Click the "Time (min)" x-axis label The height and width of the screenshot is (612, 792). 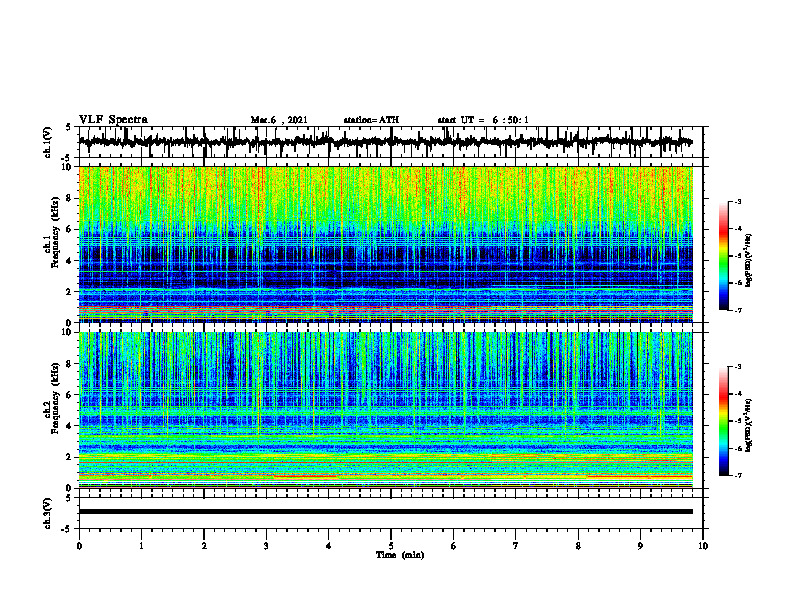(x=400, y=555)
